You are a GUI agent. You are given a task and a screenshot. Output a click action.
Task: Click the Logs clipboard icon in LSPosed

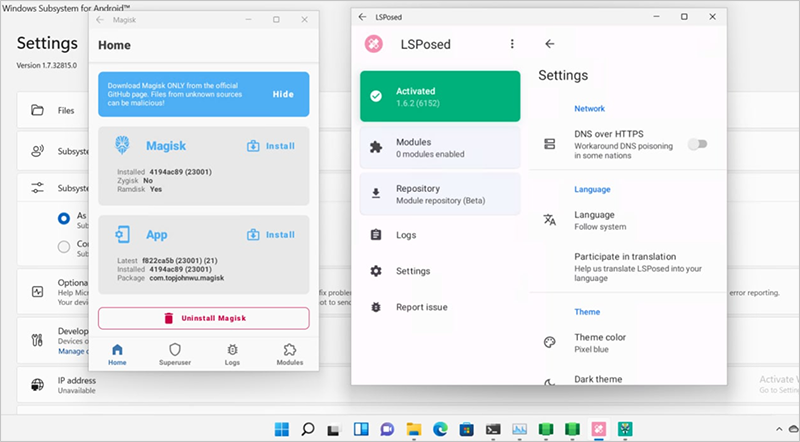click(376, 235)
